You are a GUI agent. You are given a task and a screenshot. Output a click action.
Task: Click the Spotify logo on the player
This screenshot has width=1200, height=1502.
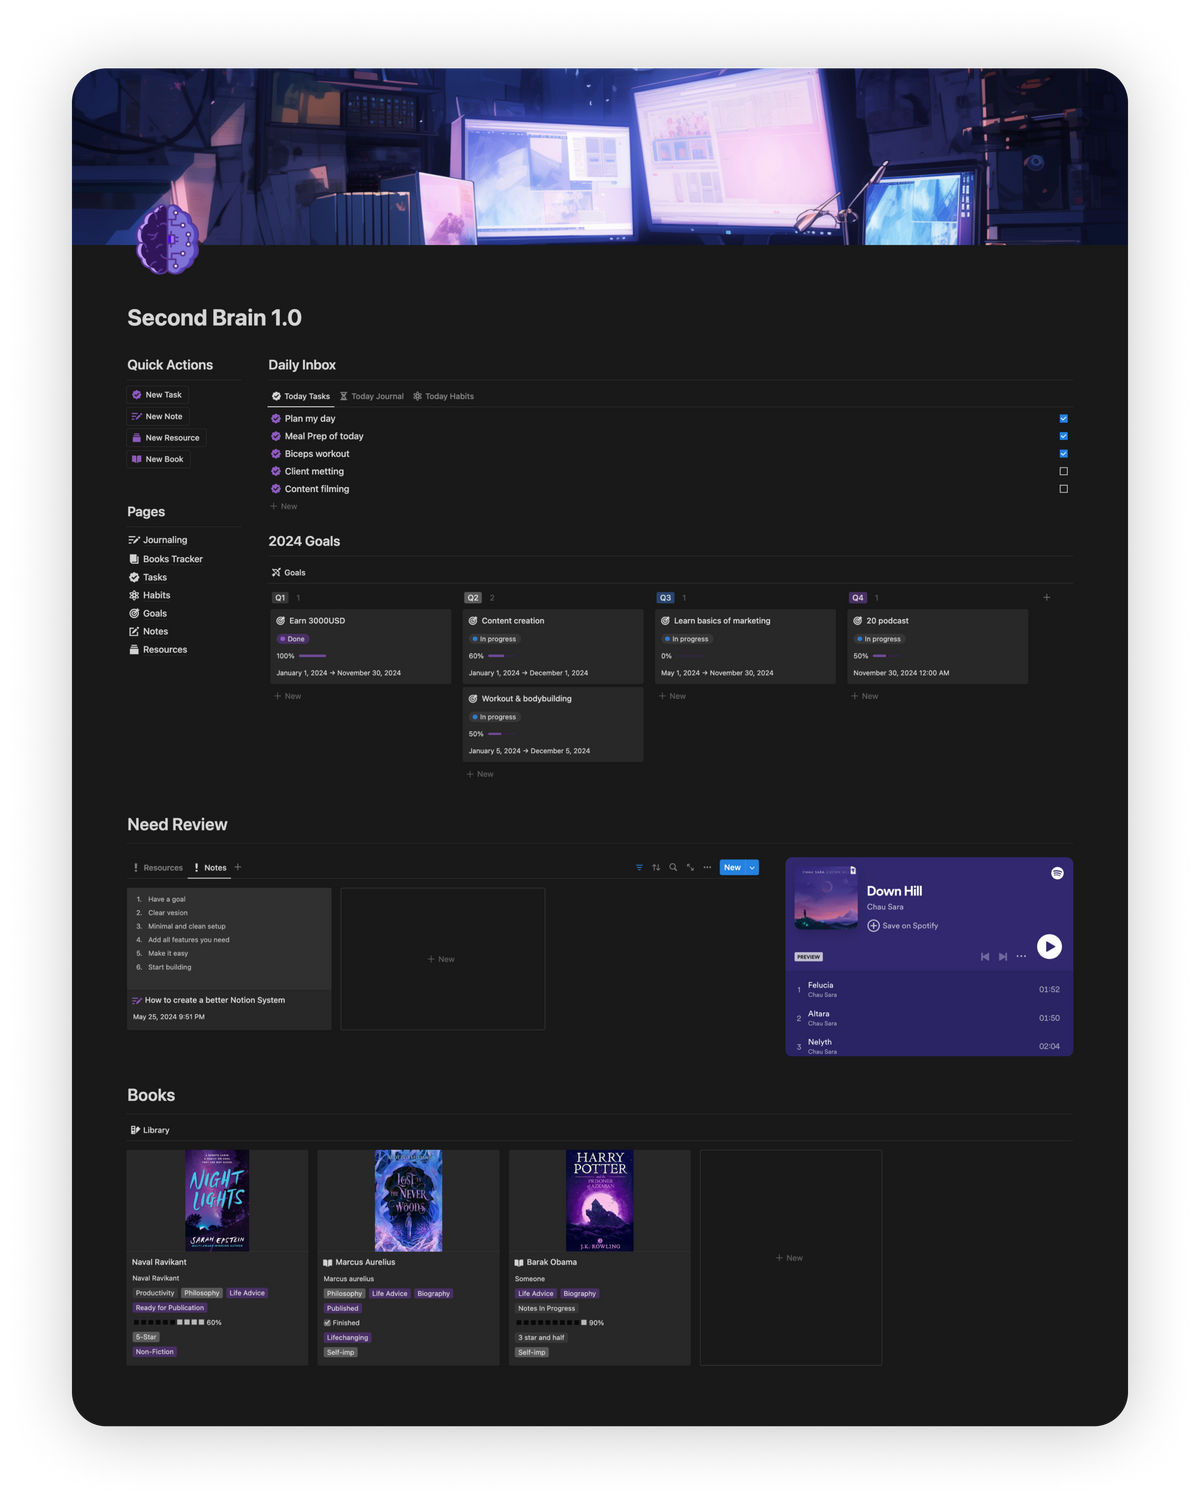1057,873
